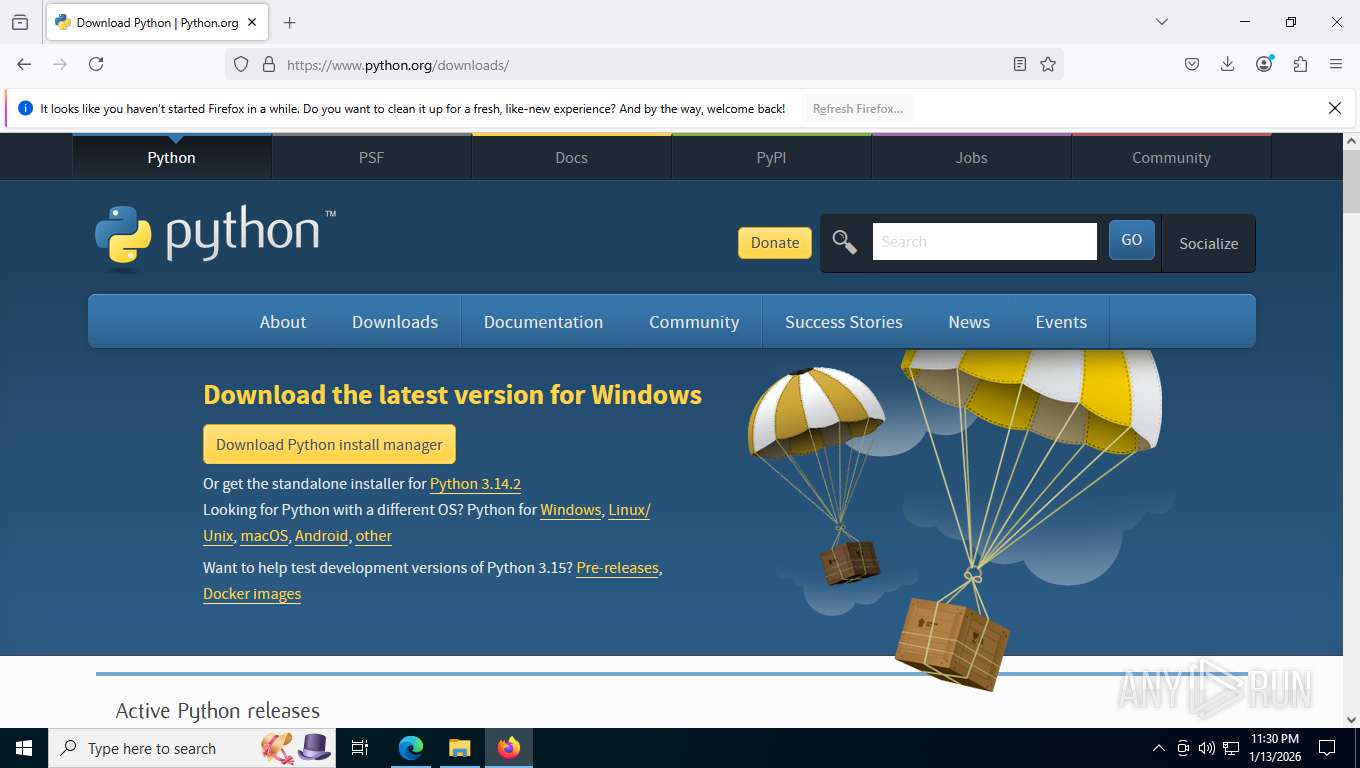This screenshot has height=768, width=1360.
Task: Follow the macOS link
Action: coord(264,536)
